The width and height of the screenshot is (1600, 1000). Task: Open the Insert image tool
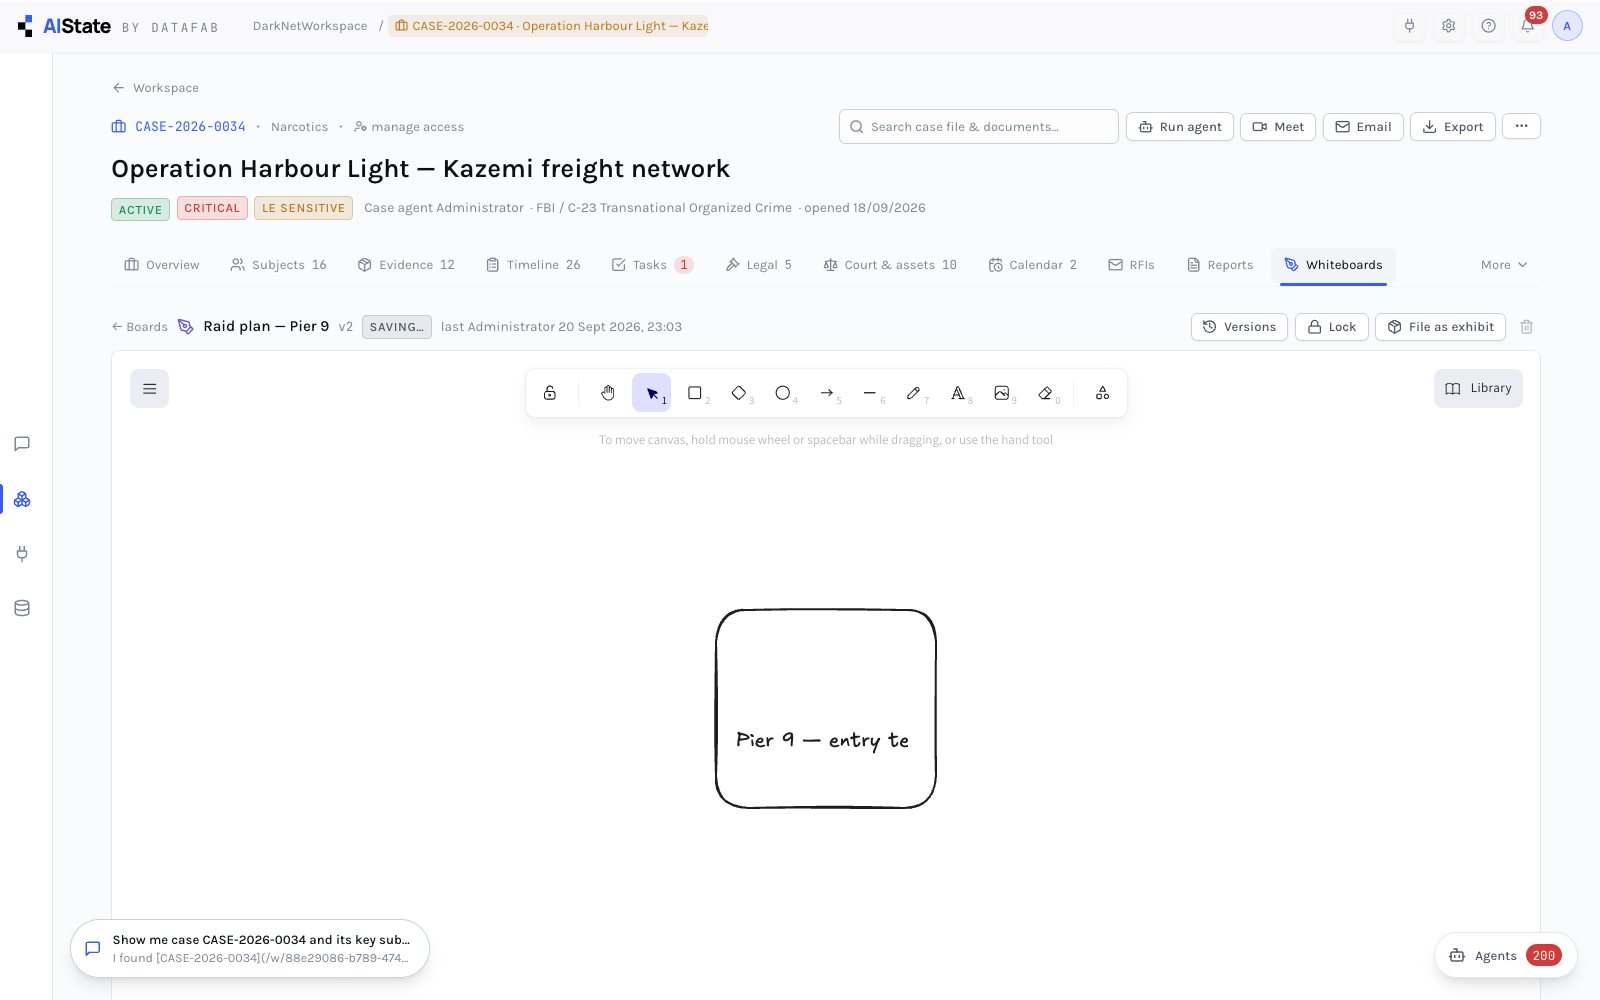click(x=1002, y=393)
